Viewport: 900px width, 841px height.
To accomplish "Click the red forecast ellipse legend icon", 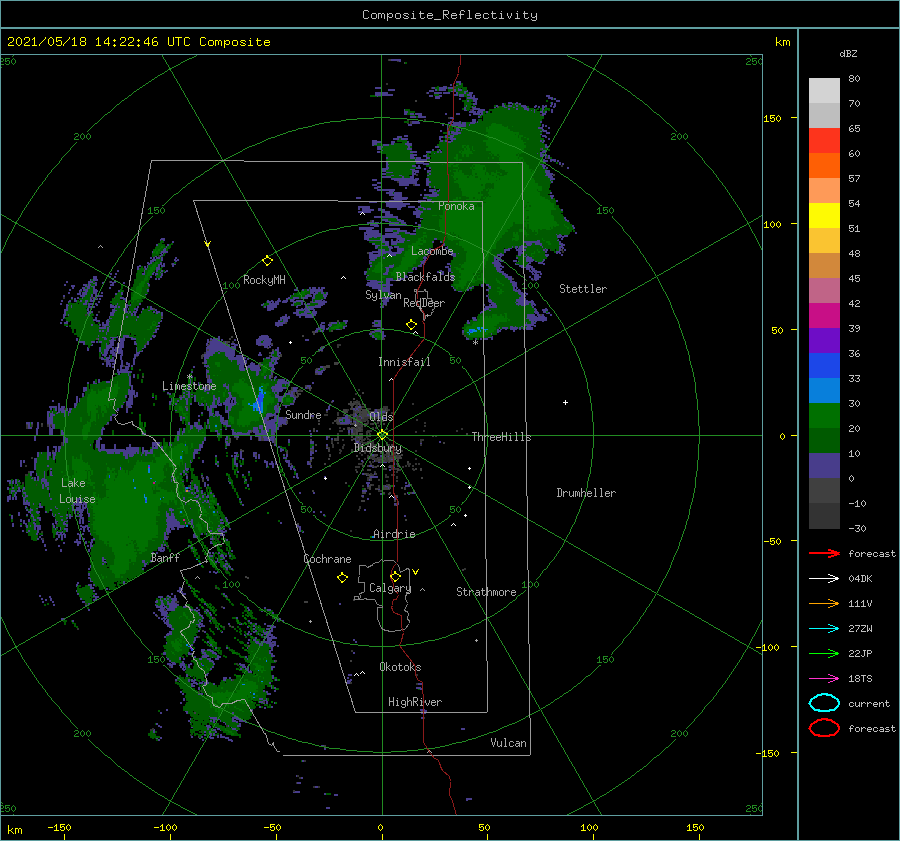I will tap(824, 728).
